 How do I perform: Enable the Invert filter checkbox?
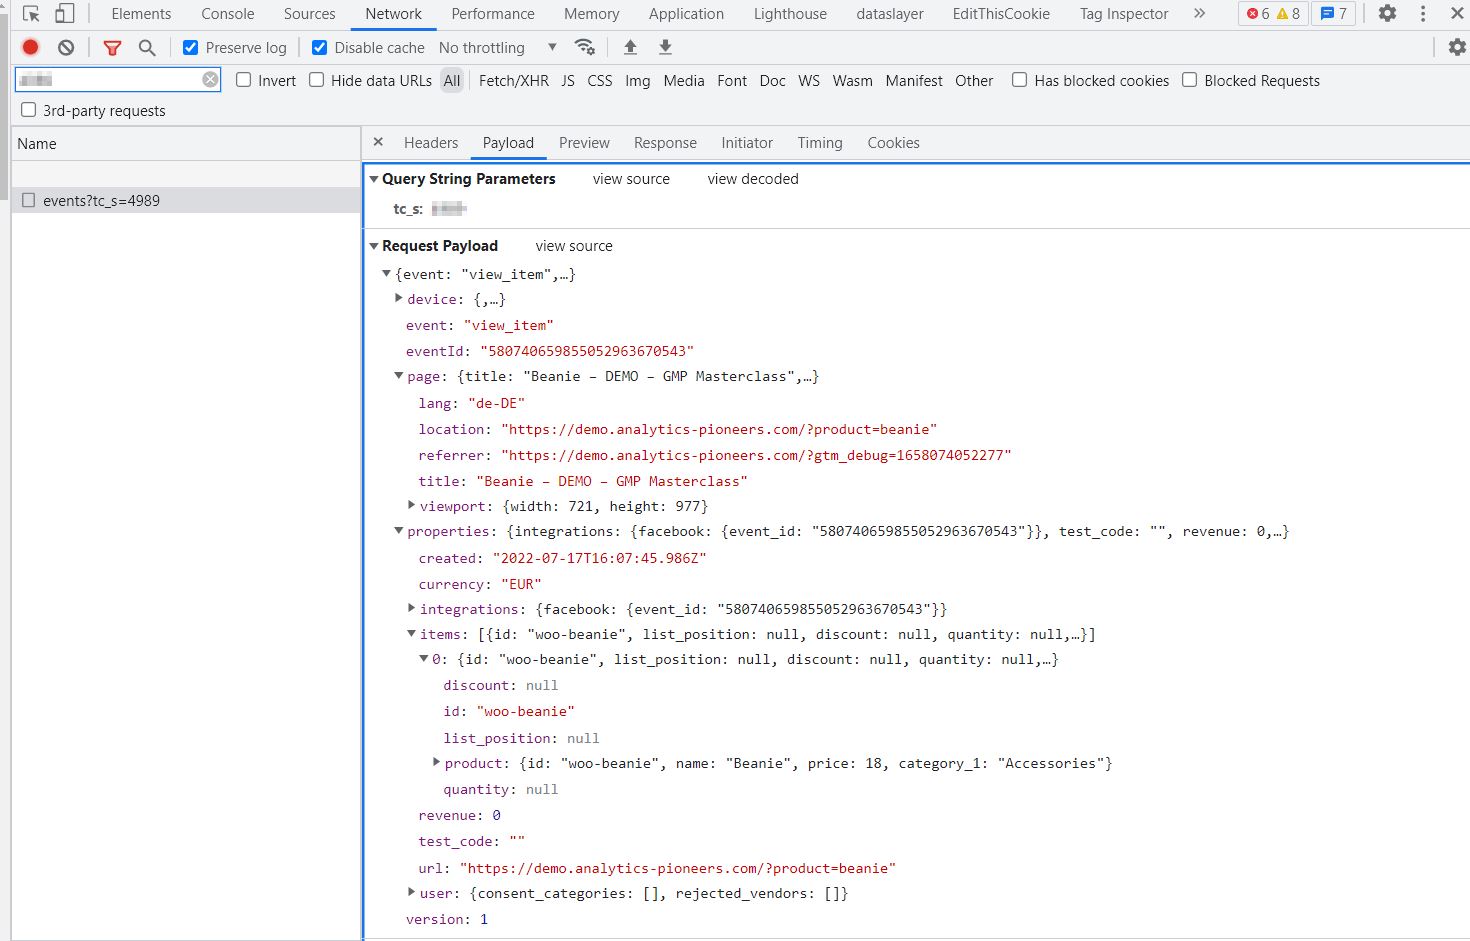pyautogui.click(x=243, y=80)
